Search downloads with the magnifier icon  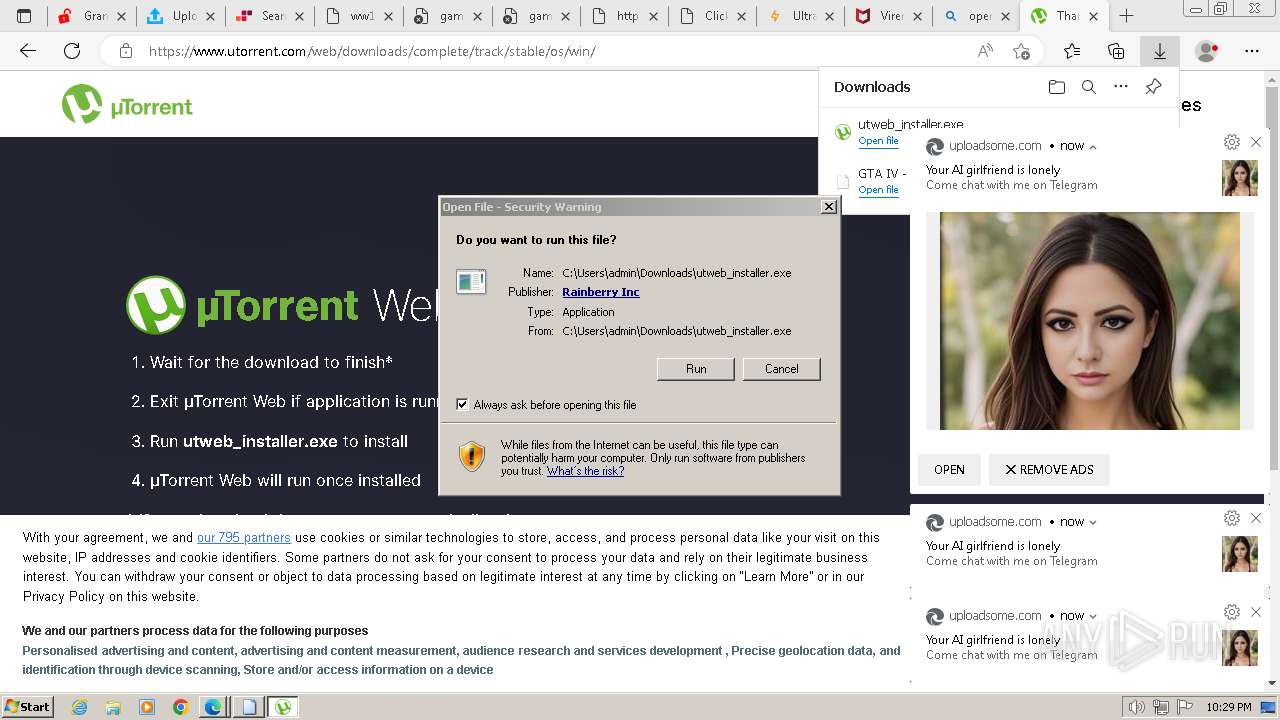[1089, 87]
